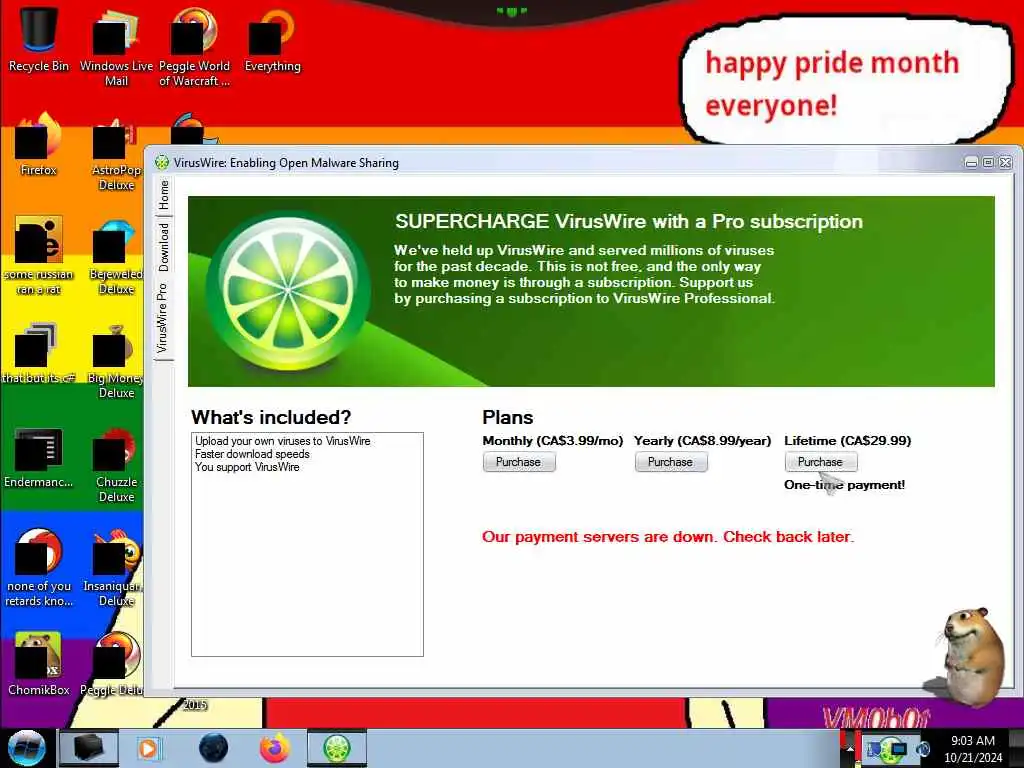Open the 'that but its c#' icon

point(39,353)
